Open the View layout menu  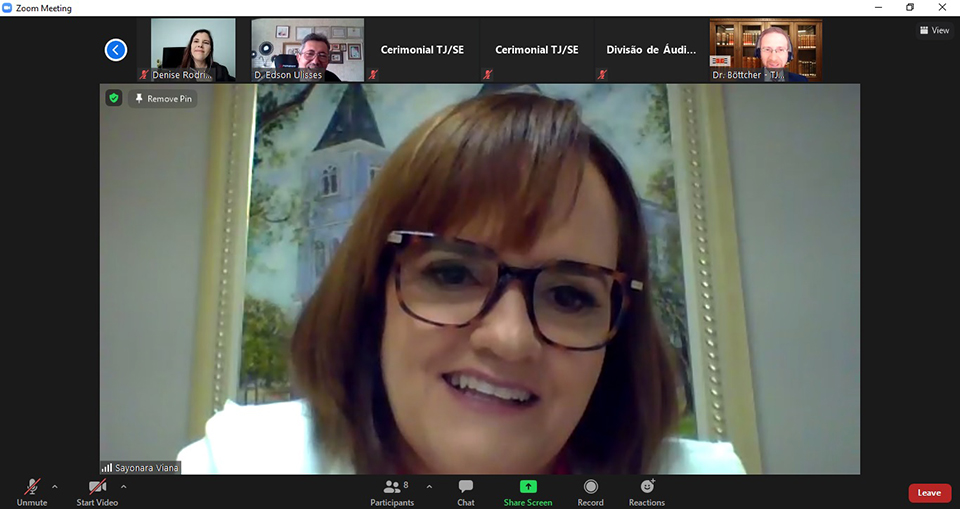(x=934, y=30)
